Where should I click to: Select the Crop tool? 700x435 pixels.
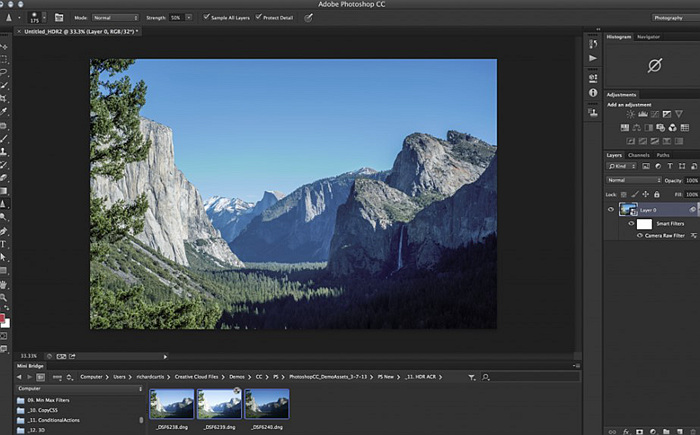(5, 98)
